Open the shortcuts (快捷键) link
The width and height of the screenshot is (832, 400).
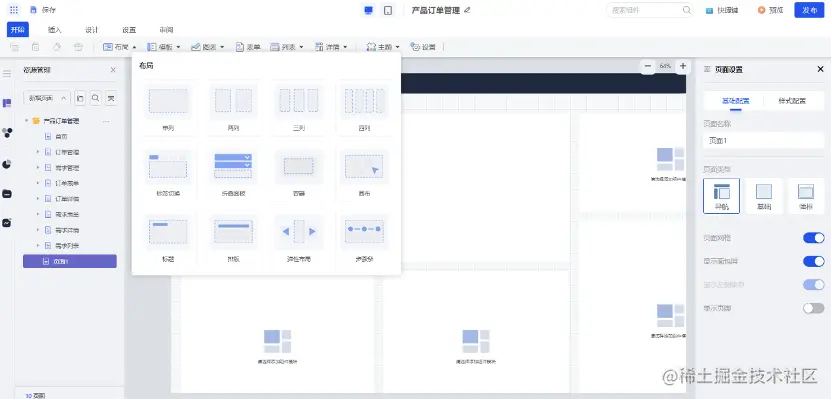[x=722, y=10]
